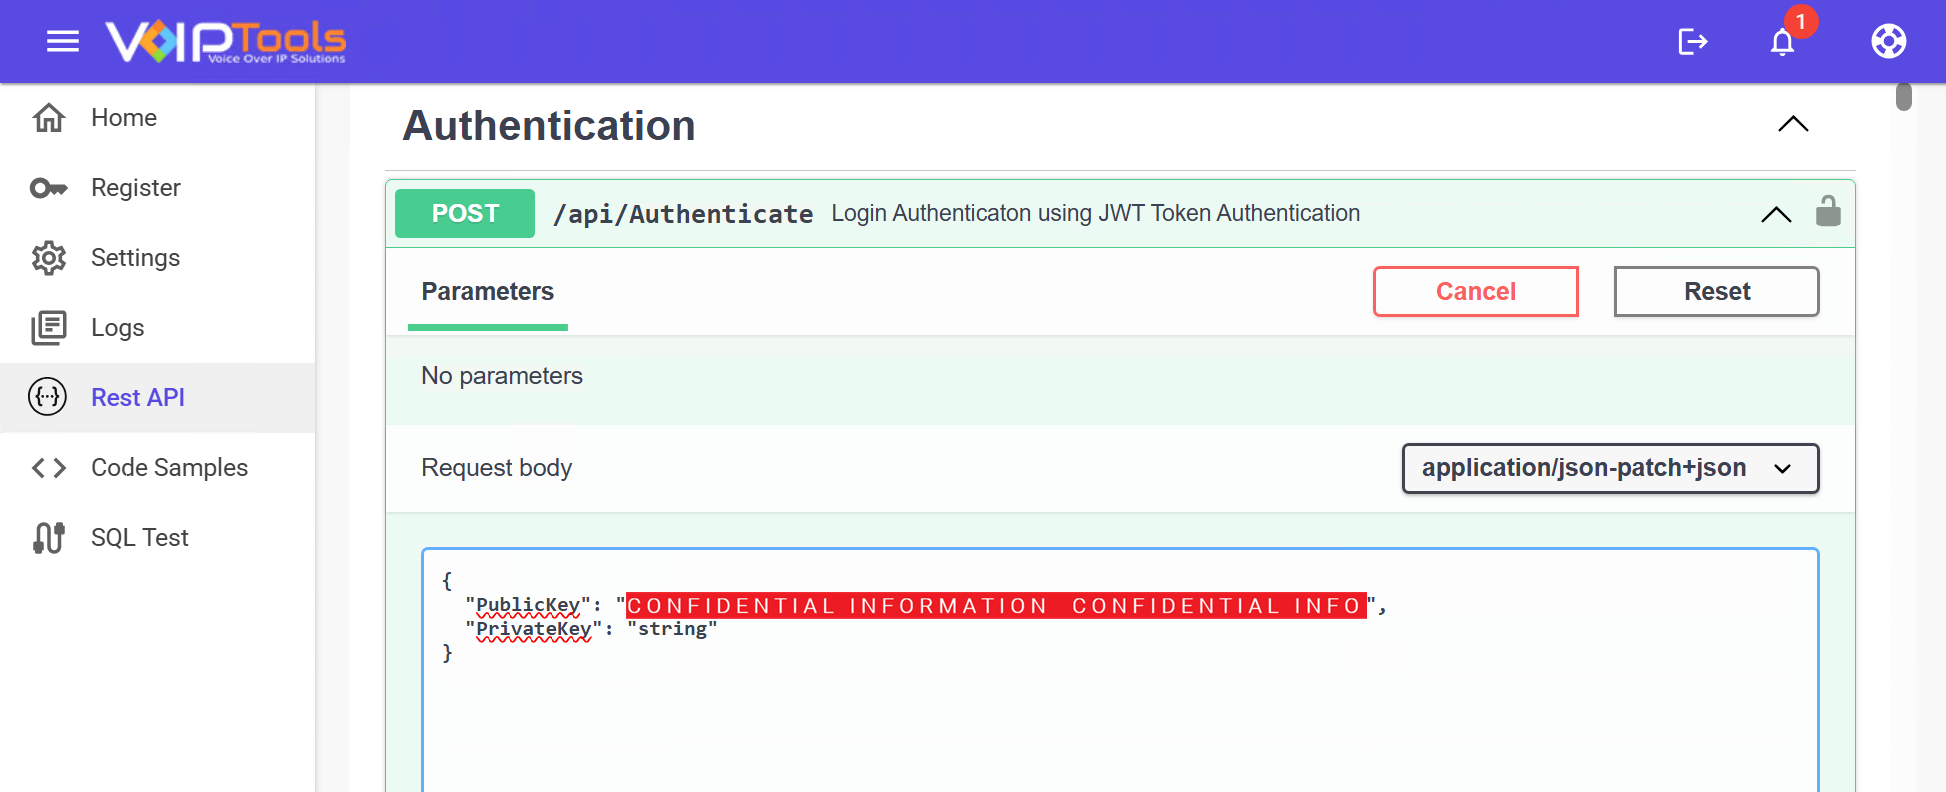This screenshot has width=1946, height=792.
Task: Click the page vertical scrollbar thumb
Action: 1904,97
